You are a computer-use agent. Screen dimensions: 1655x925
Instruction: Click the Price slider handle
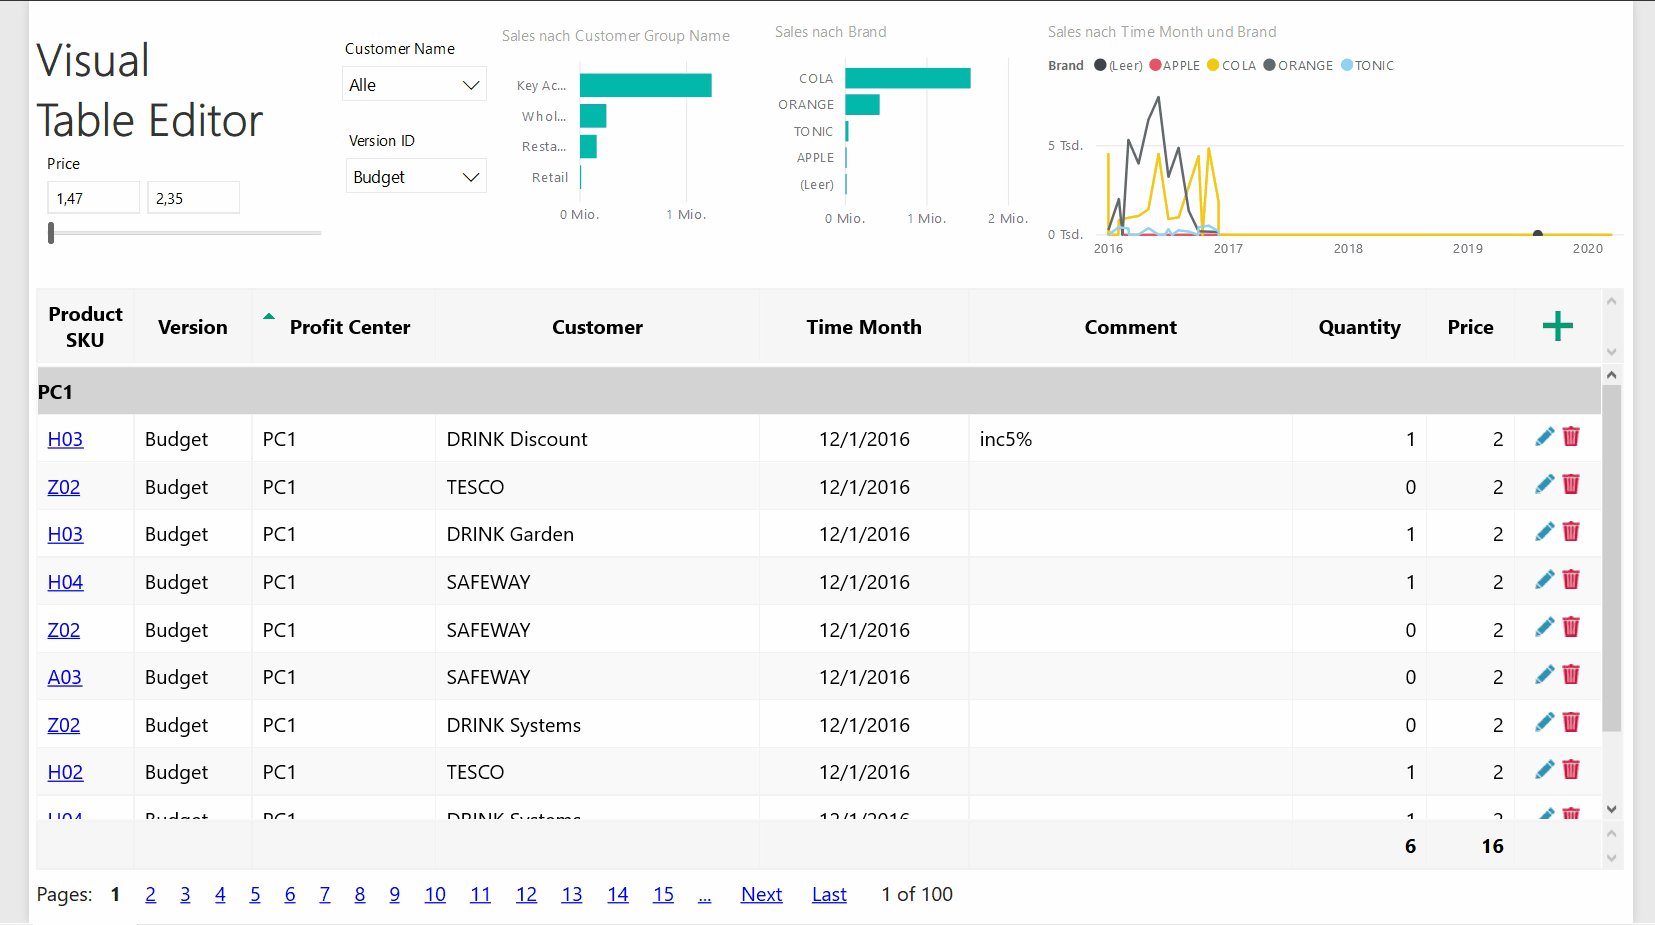coord(51,233)
